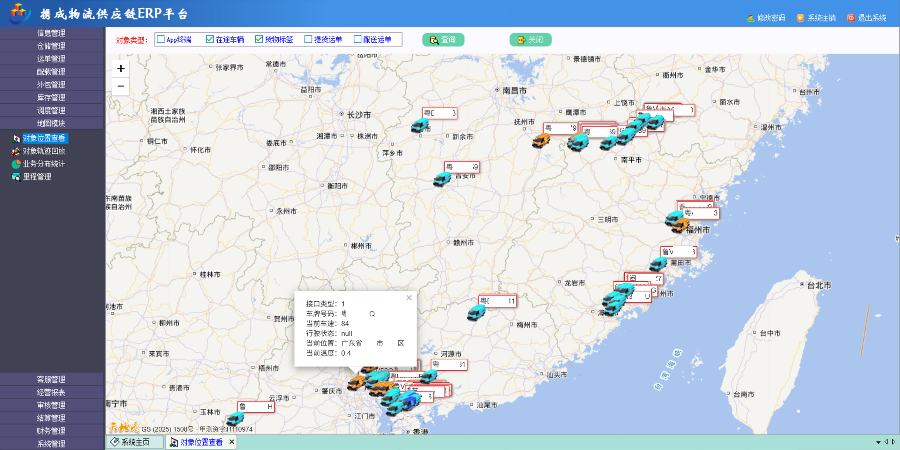Viewport: 900px width, 450px height.
Task: Expand 调度管理 sidebar section
Action: pyautogui.click(x=52, y=110)
